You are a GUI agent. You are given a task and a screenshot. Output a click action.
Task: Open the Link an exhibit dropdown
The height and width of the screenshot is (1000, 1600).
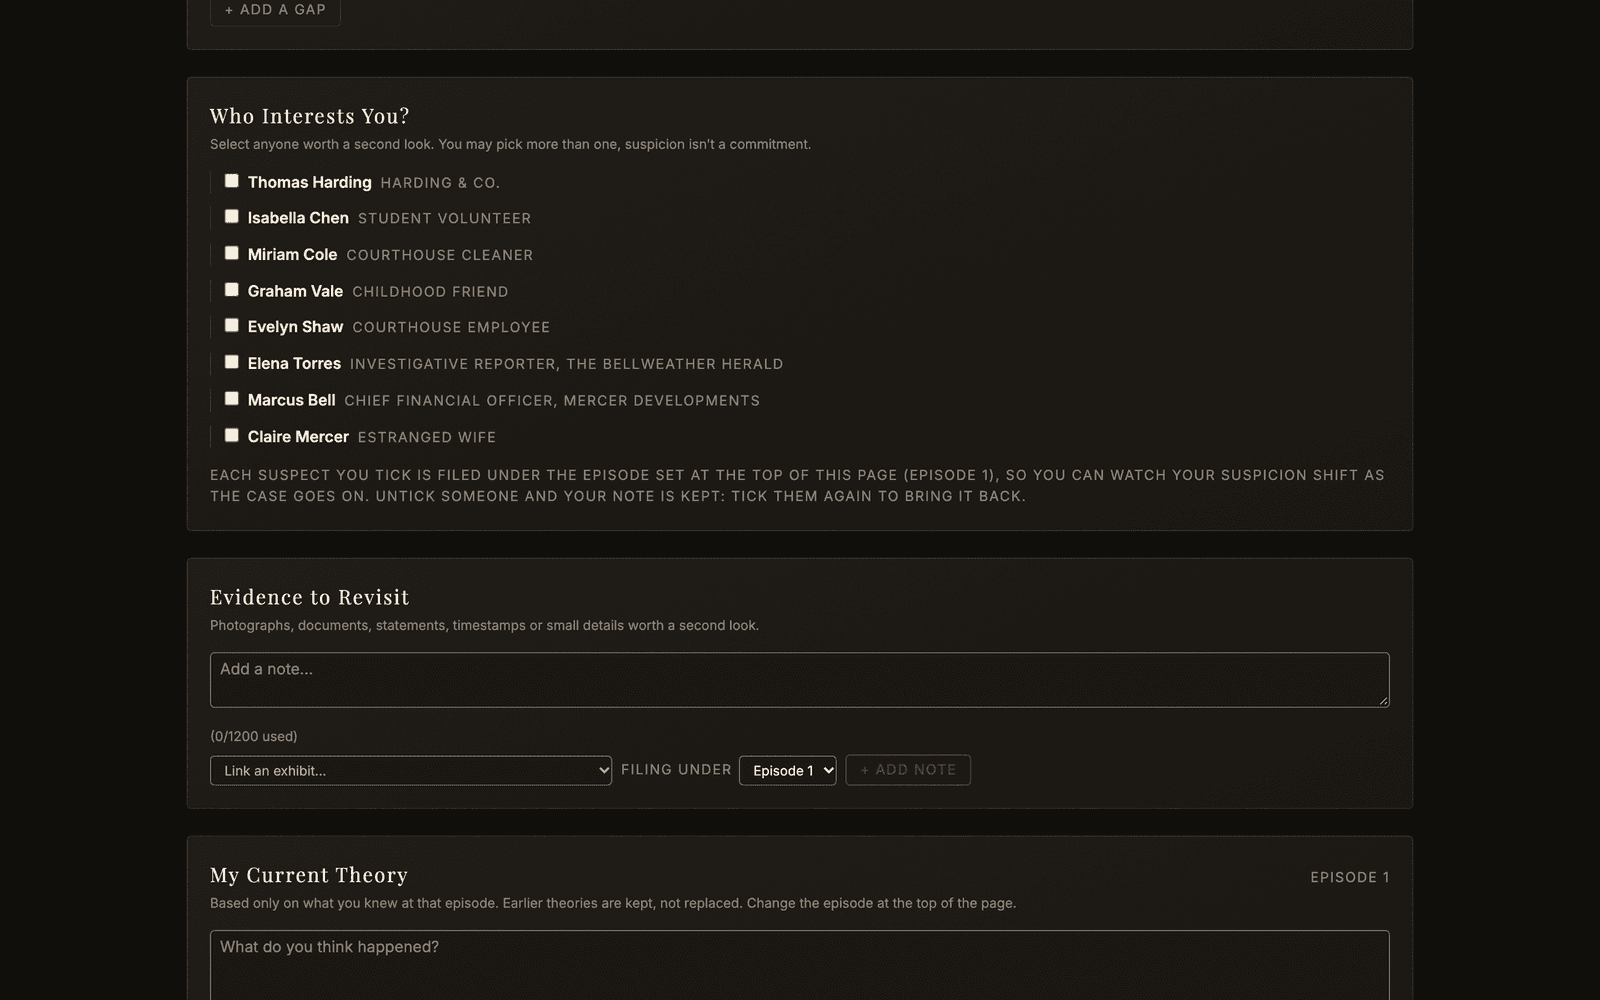point(411,770)
